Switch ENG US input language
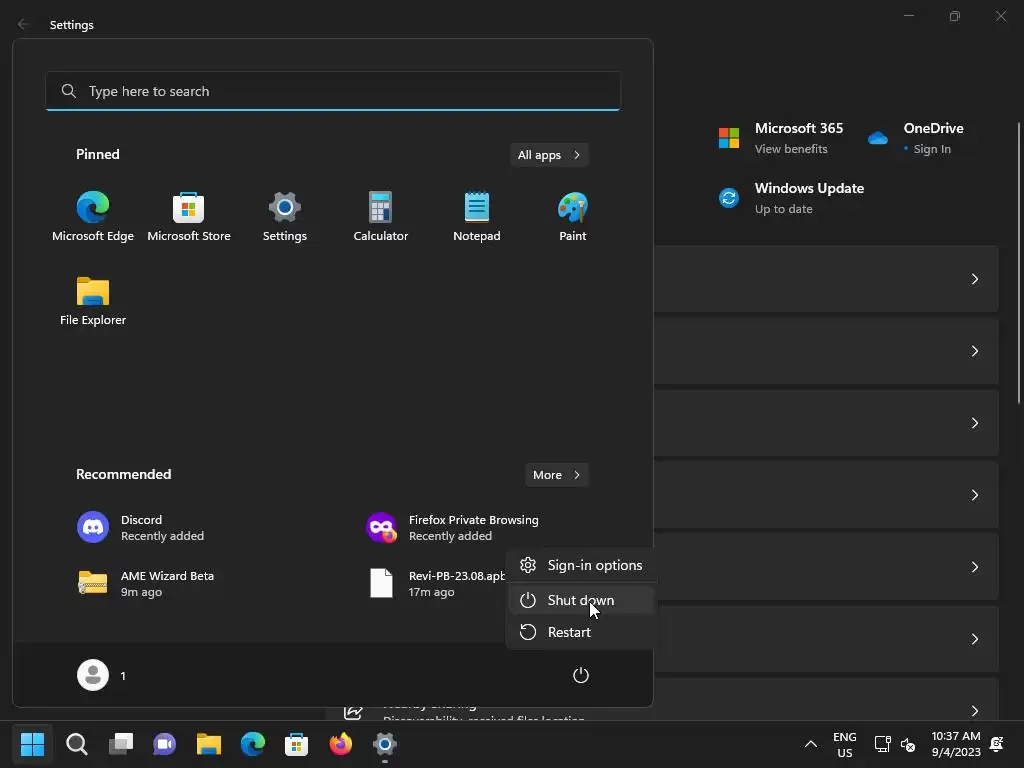 [x=844, y=744]
